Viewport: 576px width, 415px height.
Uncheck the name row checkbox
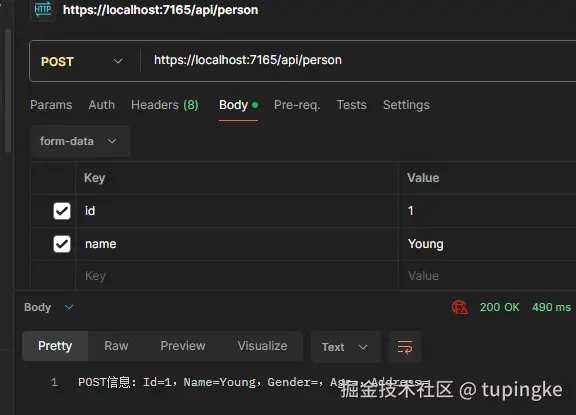pyautogui.click(x=62, y=244)
